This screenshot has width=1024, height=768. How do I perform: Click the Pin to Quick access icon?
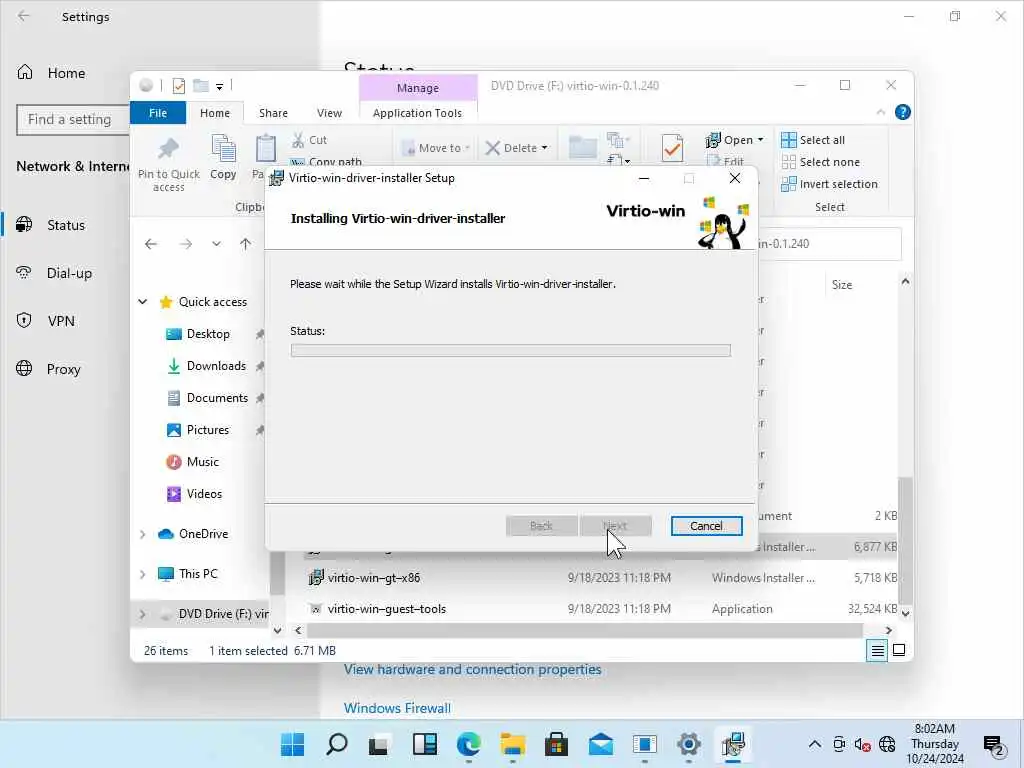168,149
